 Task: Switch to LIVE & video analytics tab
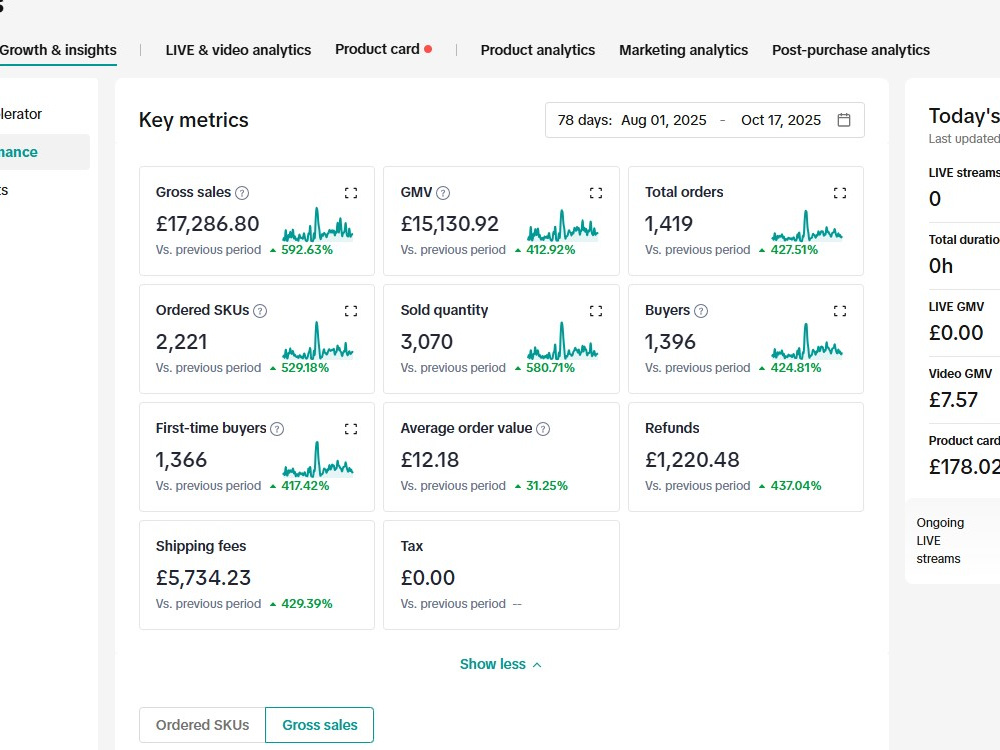coord(239,50)
